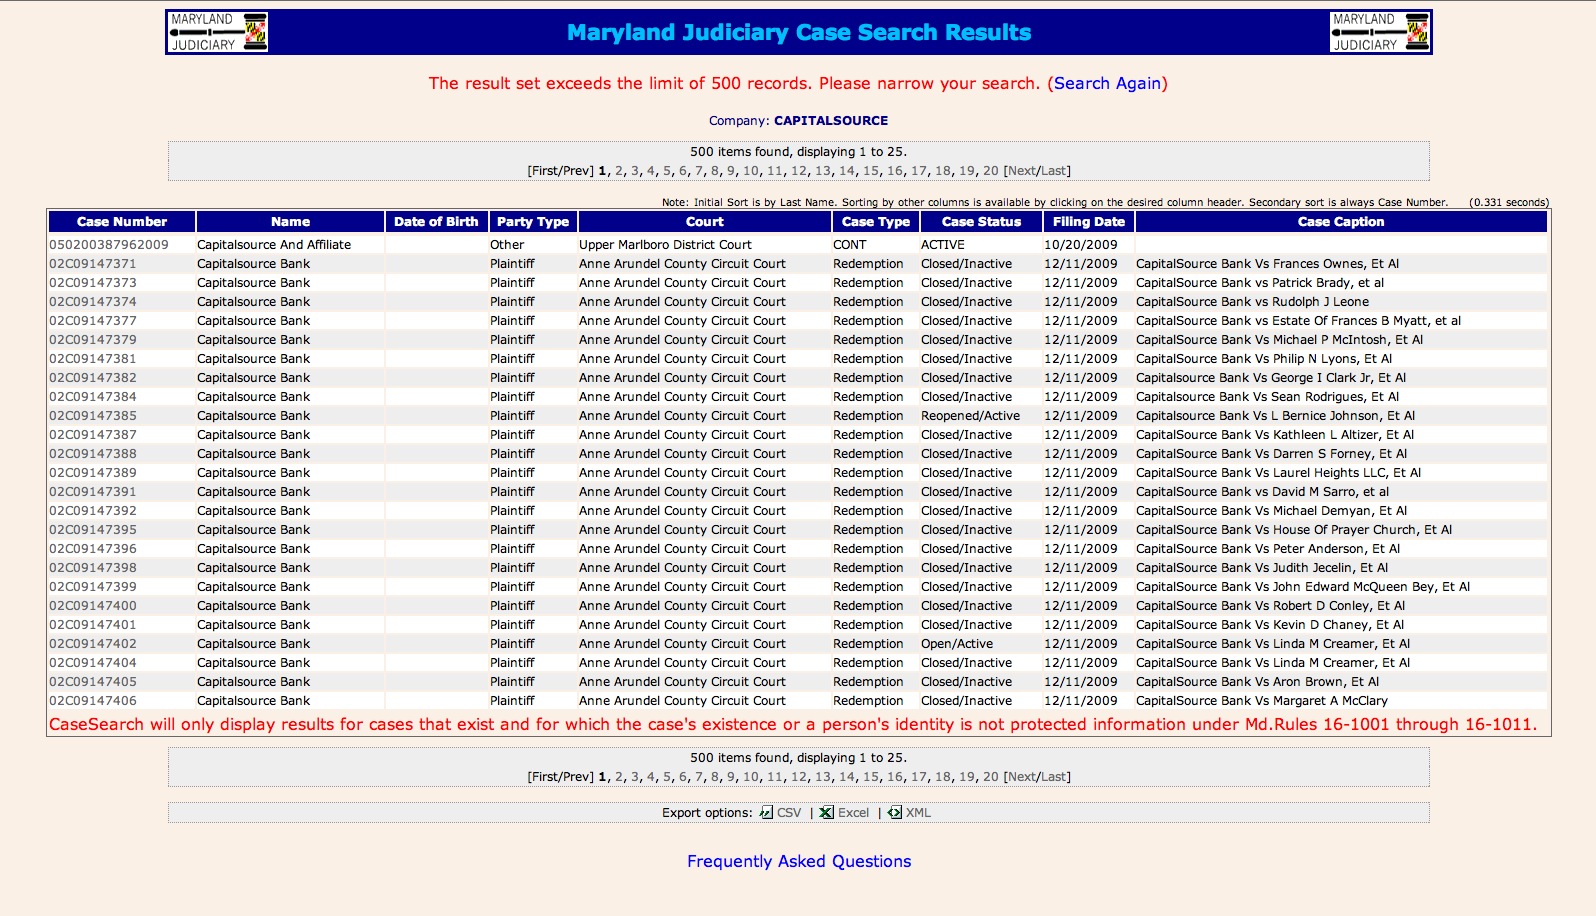Go to page 5 in top pagination

point(667,171)
